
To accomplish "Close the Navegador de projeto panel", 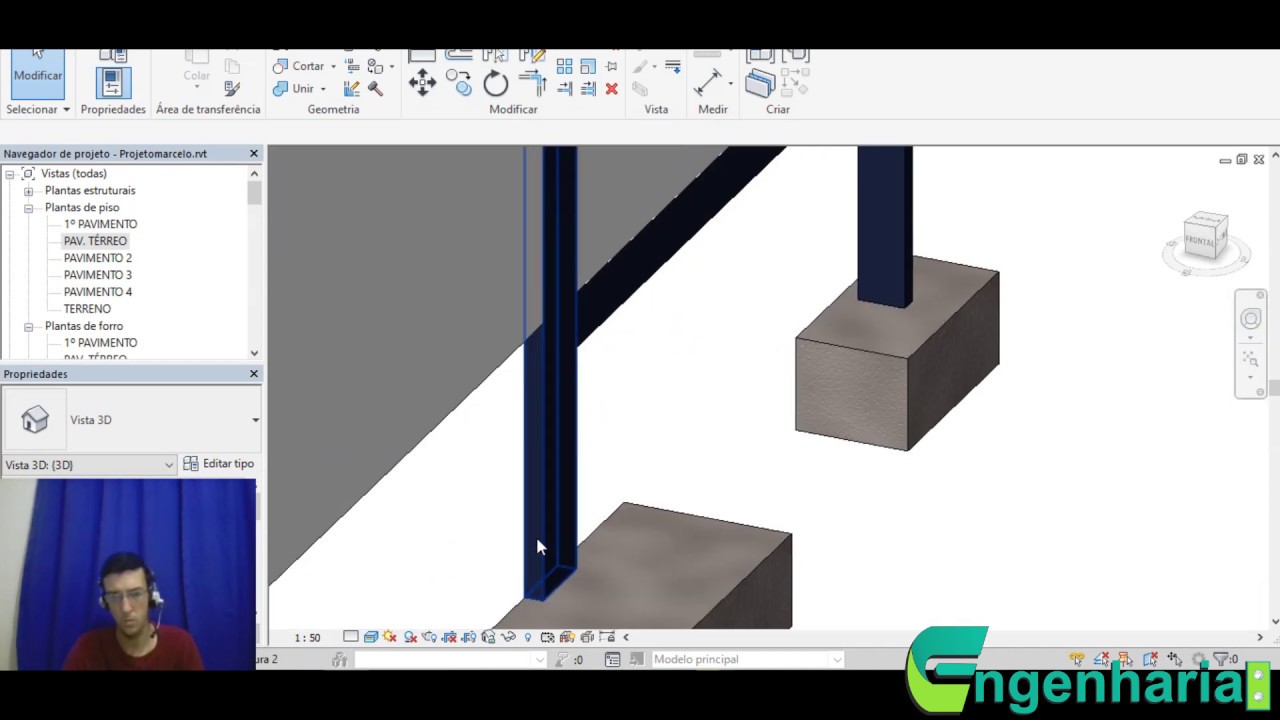I will [x=253, y=154].
